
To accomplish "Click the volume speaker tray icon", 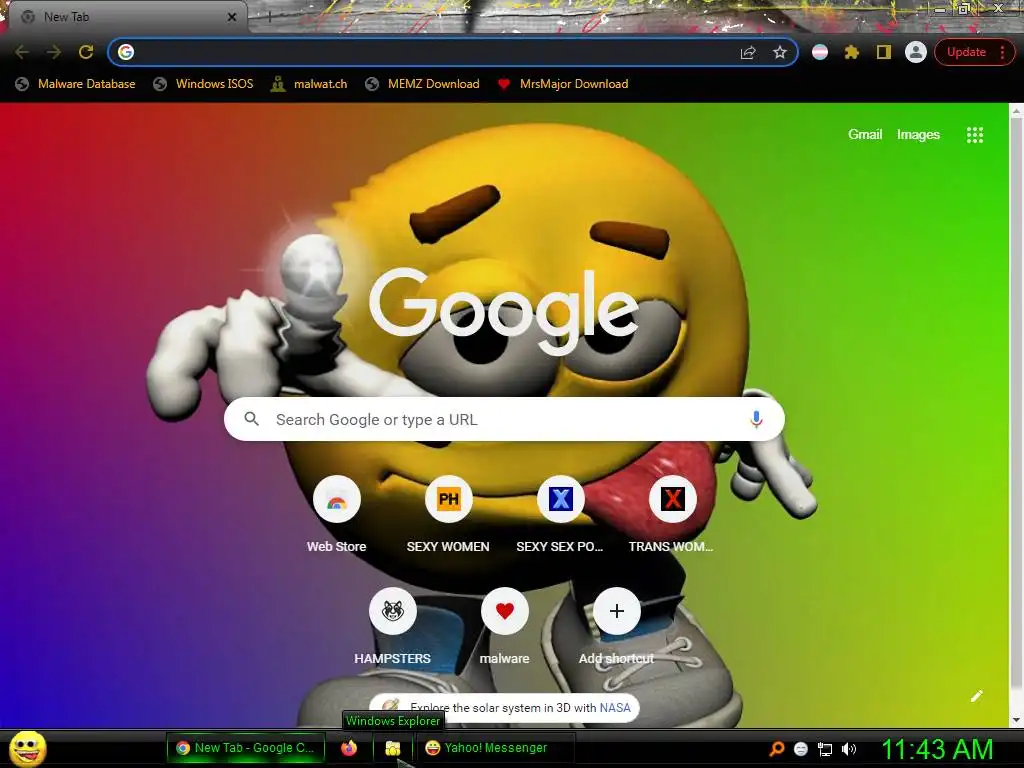I will (x=848, y=748).
